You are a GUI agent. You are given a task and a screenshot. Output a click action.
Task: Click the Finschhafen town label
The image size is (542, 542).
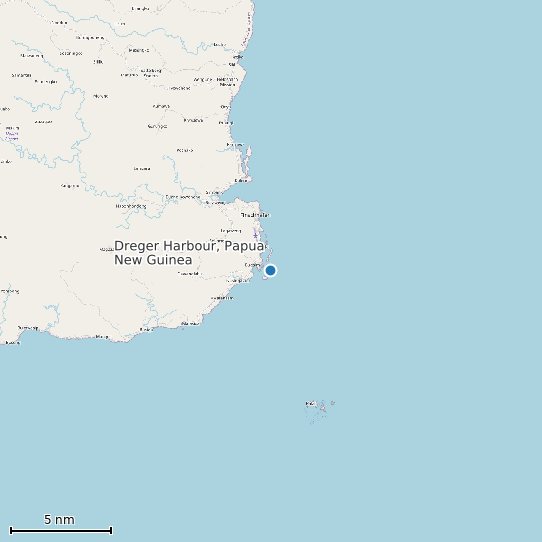(x=255, y=215)
